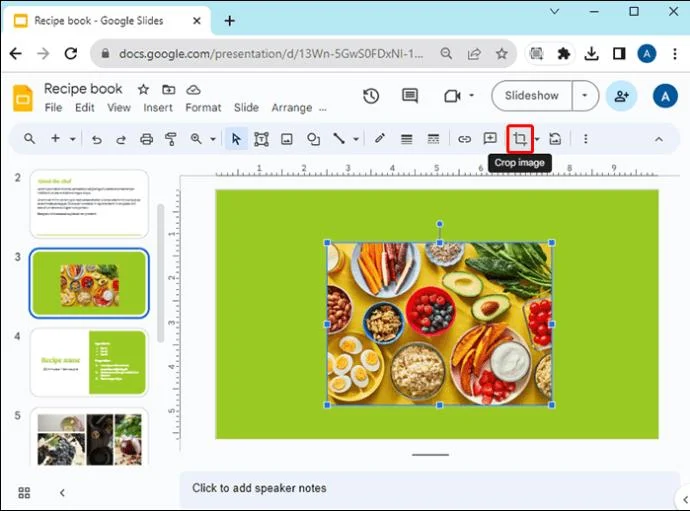
Task: Click the image rotation handle
Action: coord(439,224)
